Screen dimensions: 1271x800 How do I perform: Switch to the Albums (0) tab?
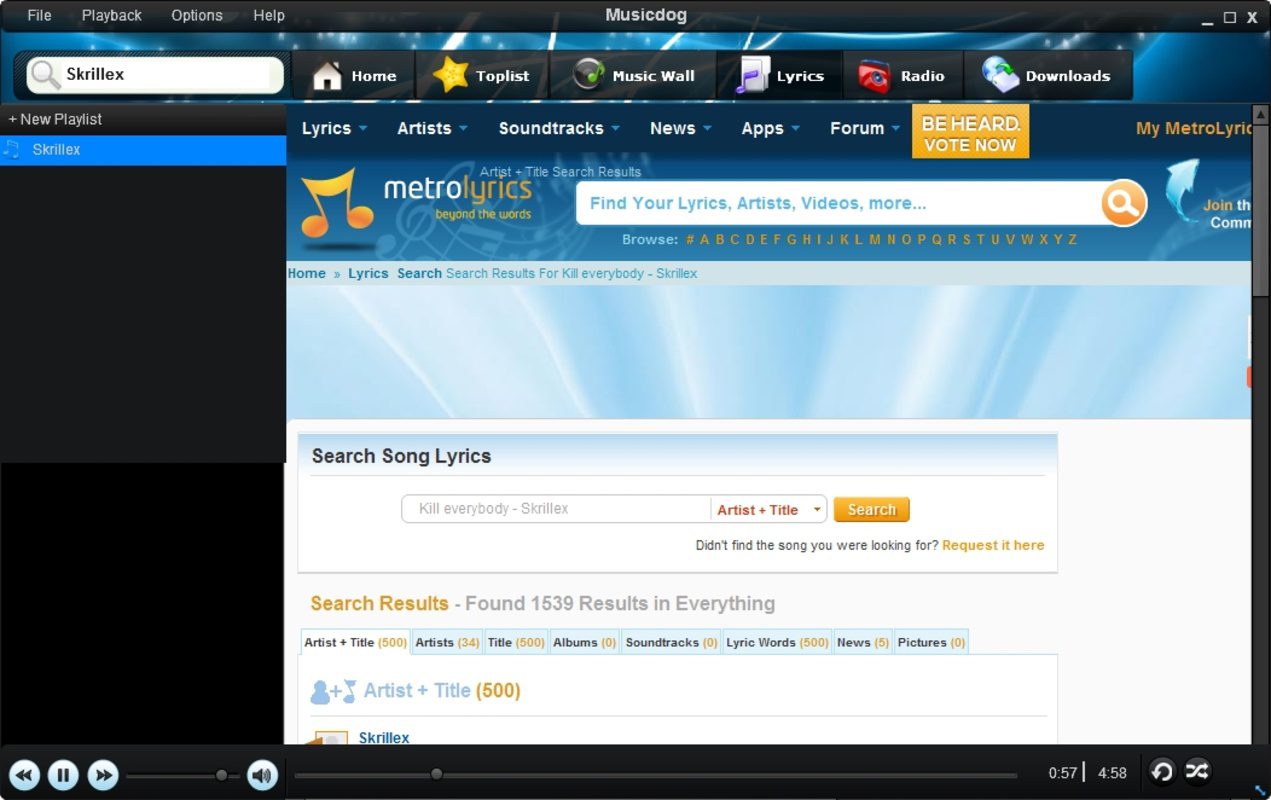[585, 642]
